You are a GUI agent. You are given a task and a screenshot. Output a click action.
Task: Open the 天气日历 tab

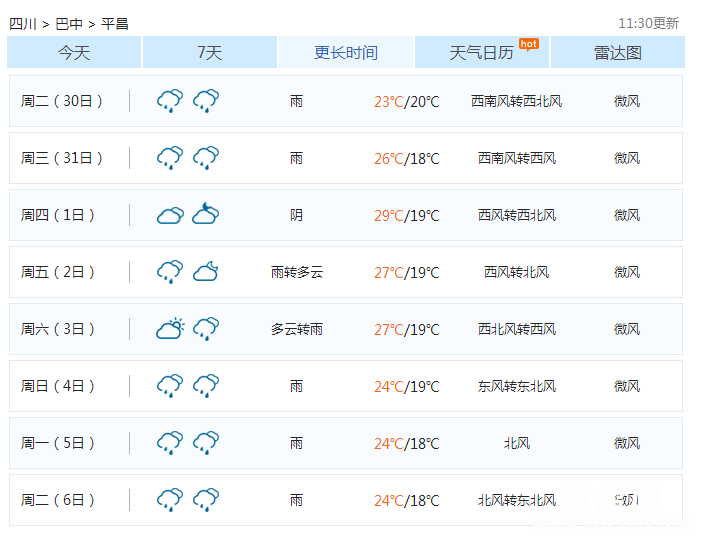(481, 53)
